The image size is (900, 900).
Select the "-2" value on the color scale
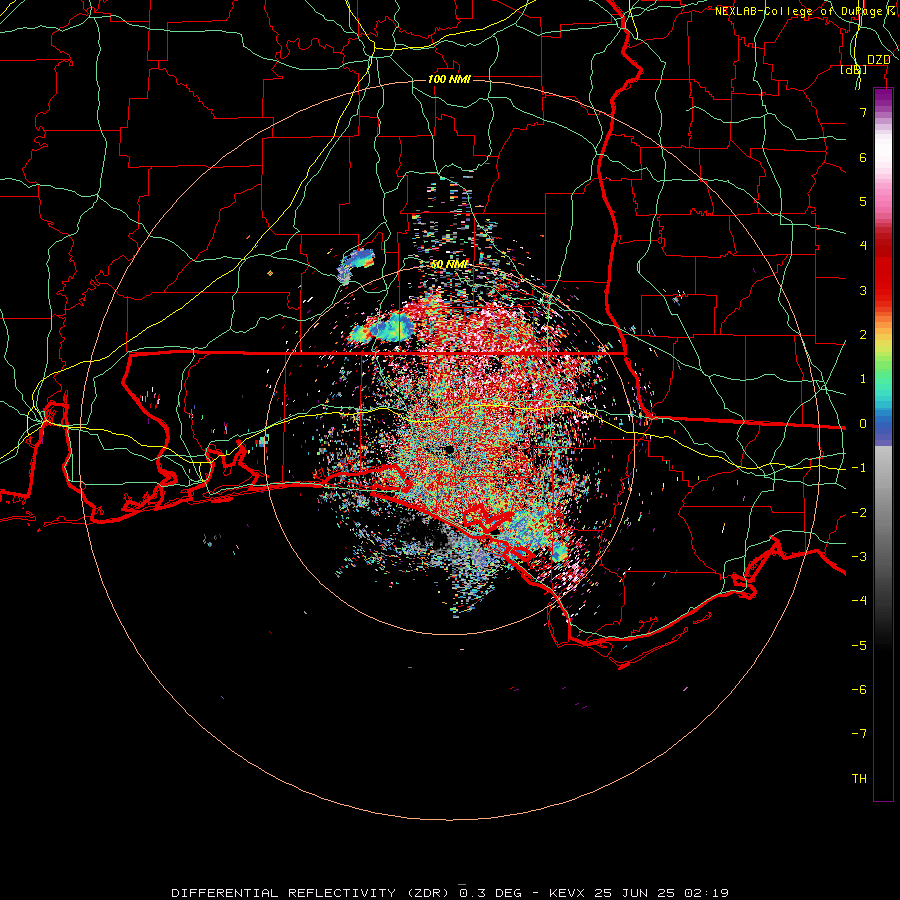(x=859, y=513)
